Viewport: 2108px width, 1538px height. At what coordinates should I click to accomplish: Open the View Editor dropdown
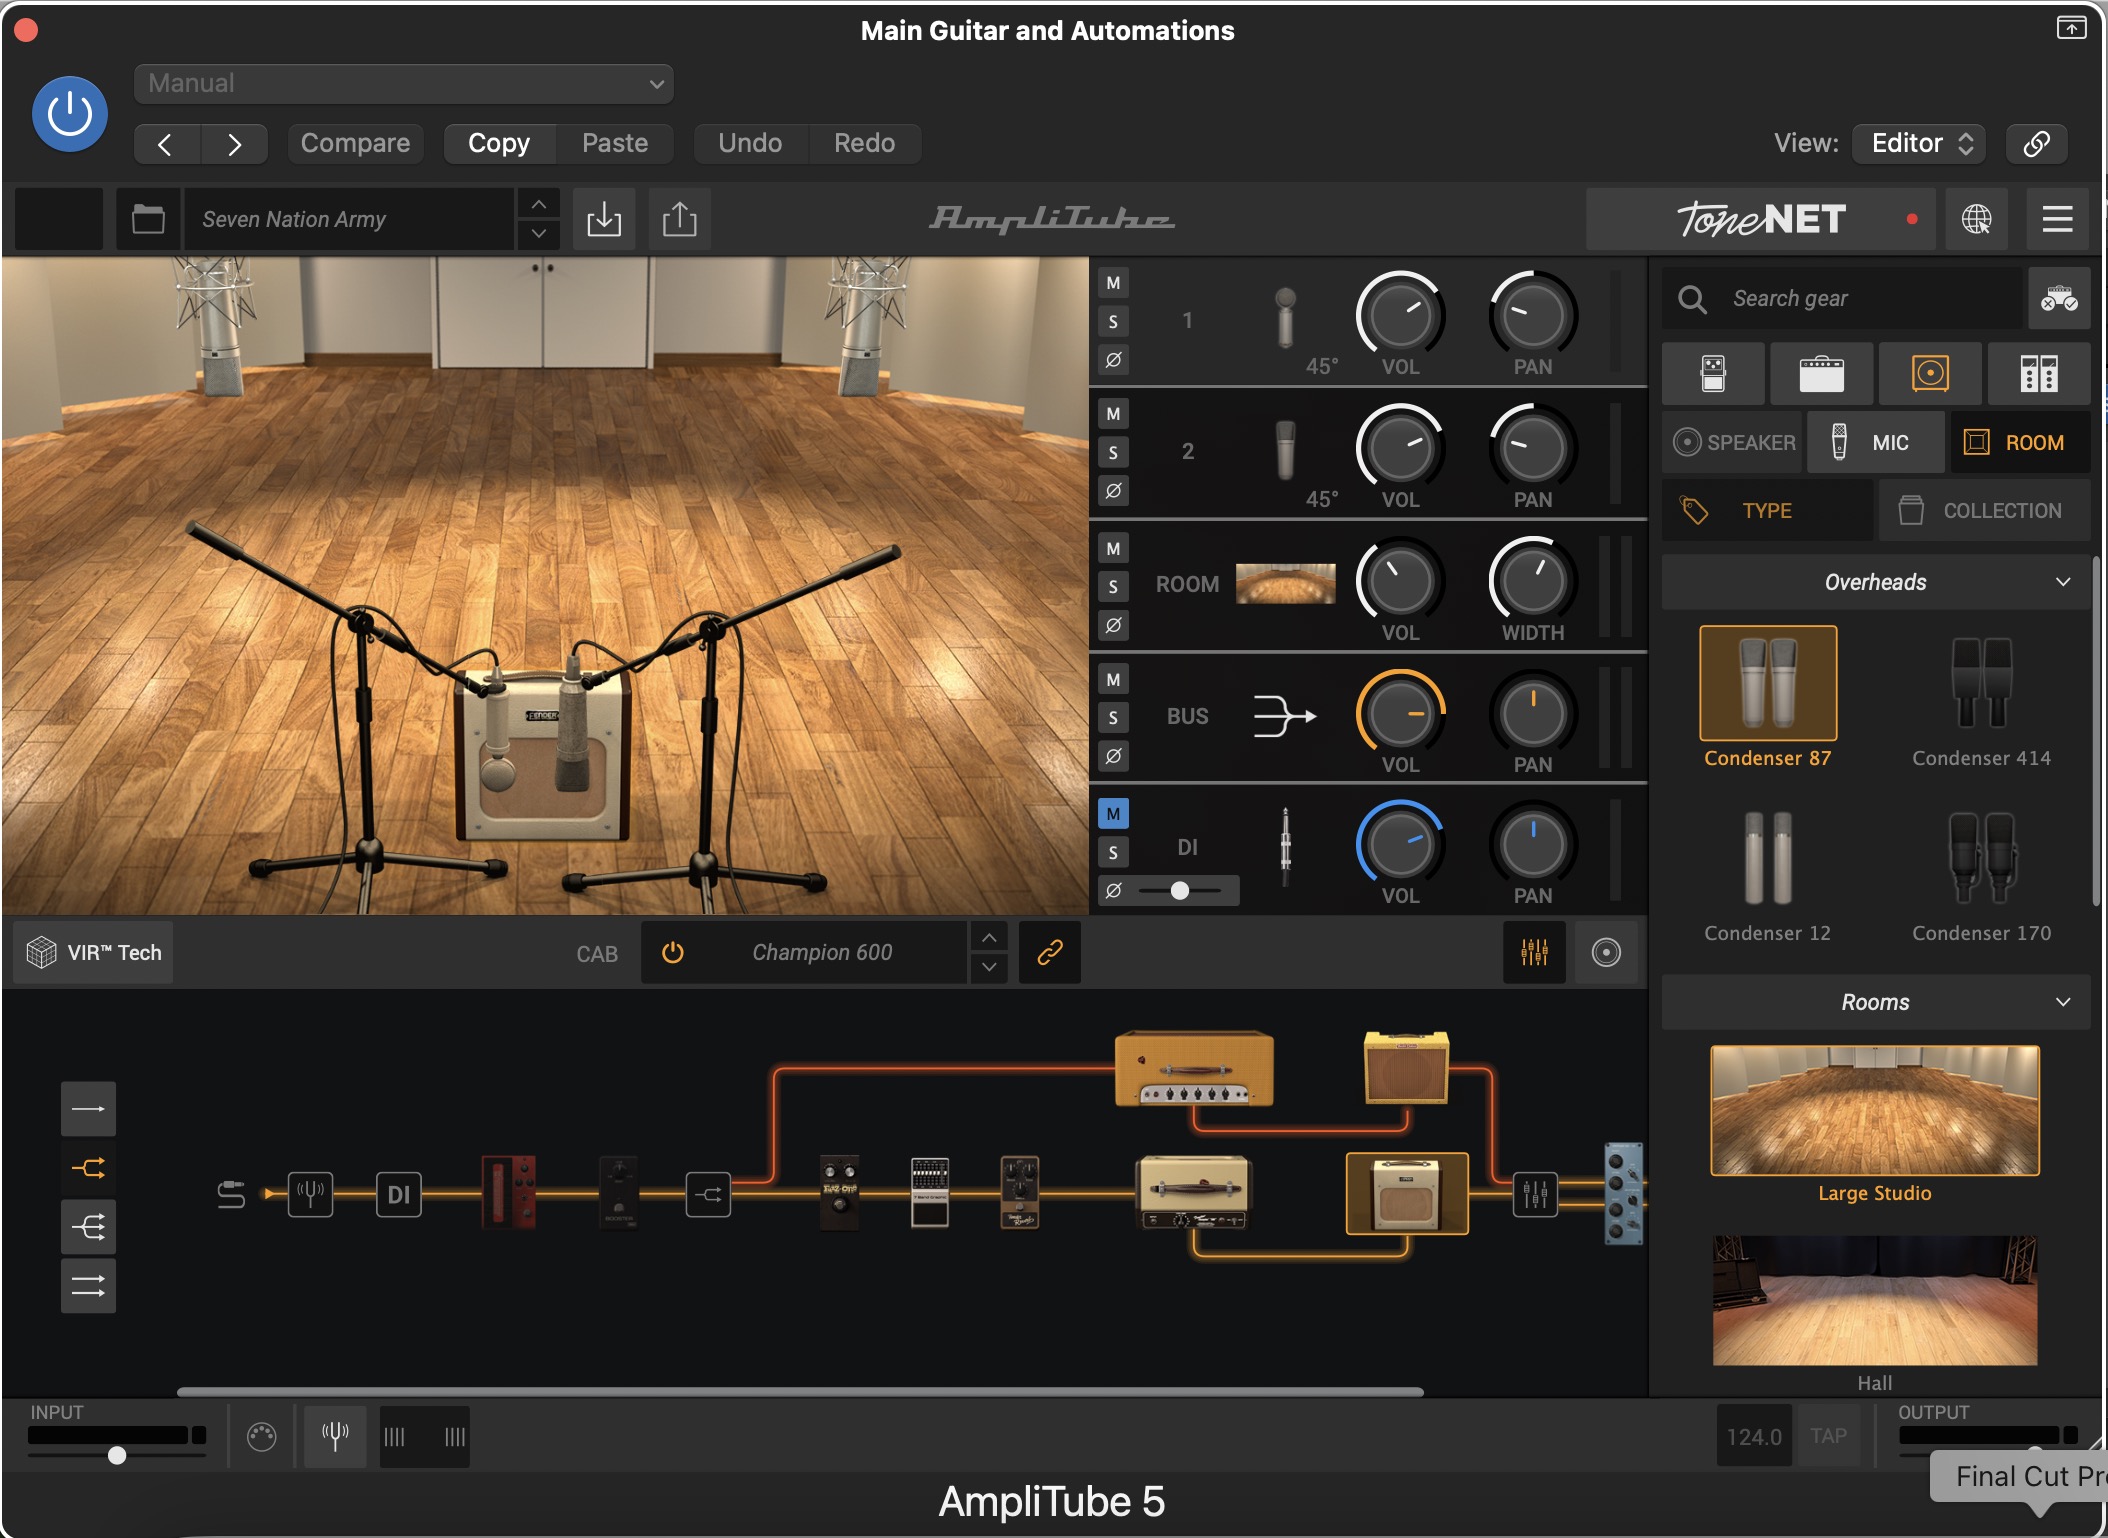coord(1918,143)
